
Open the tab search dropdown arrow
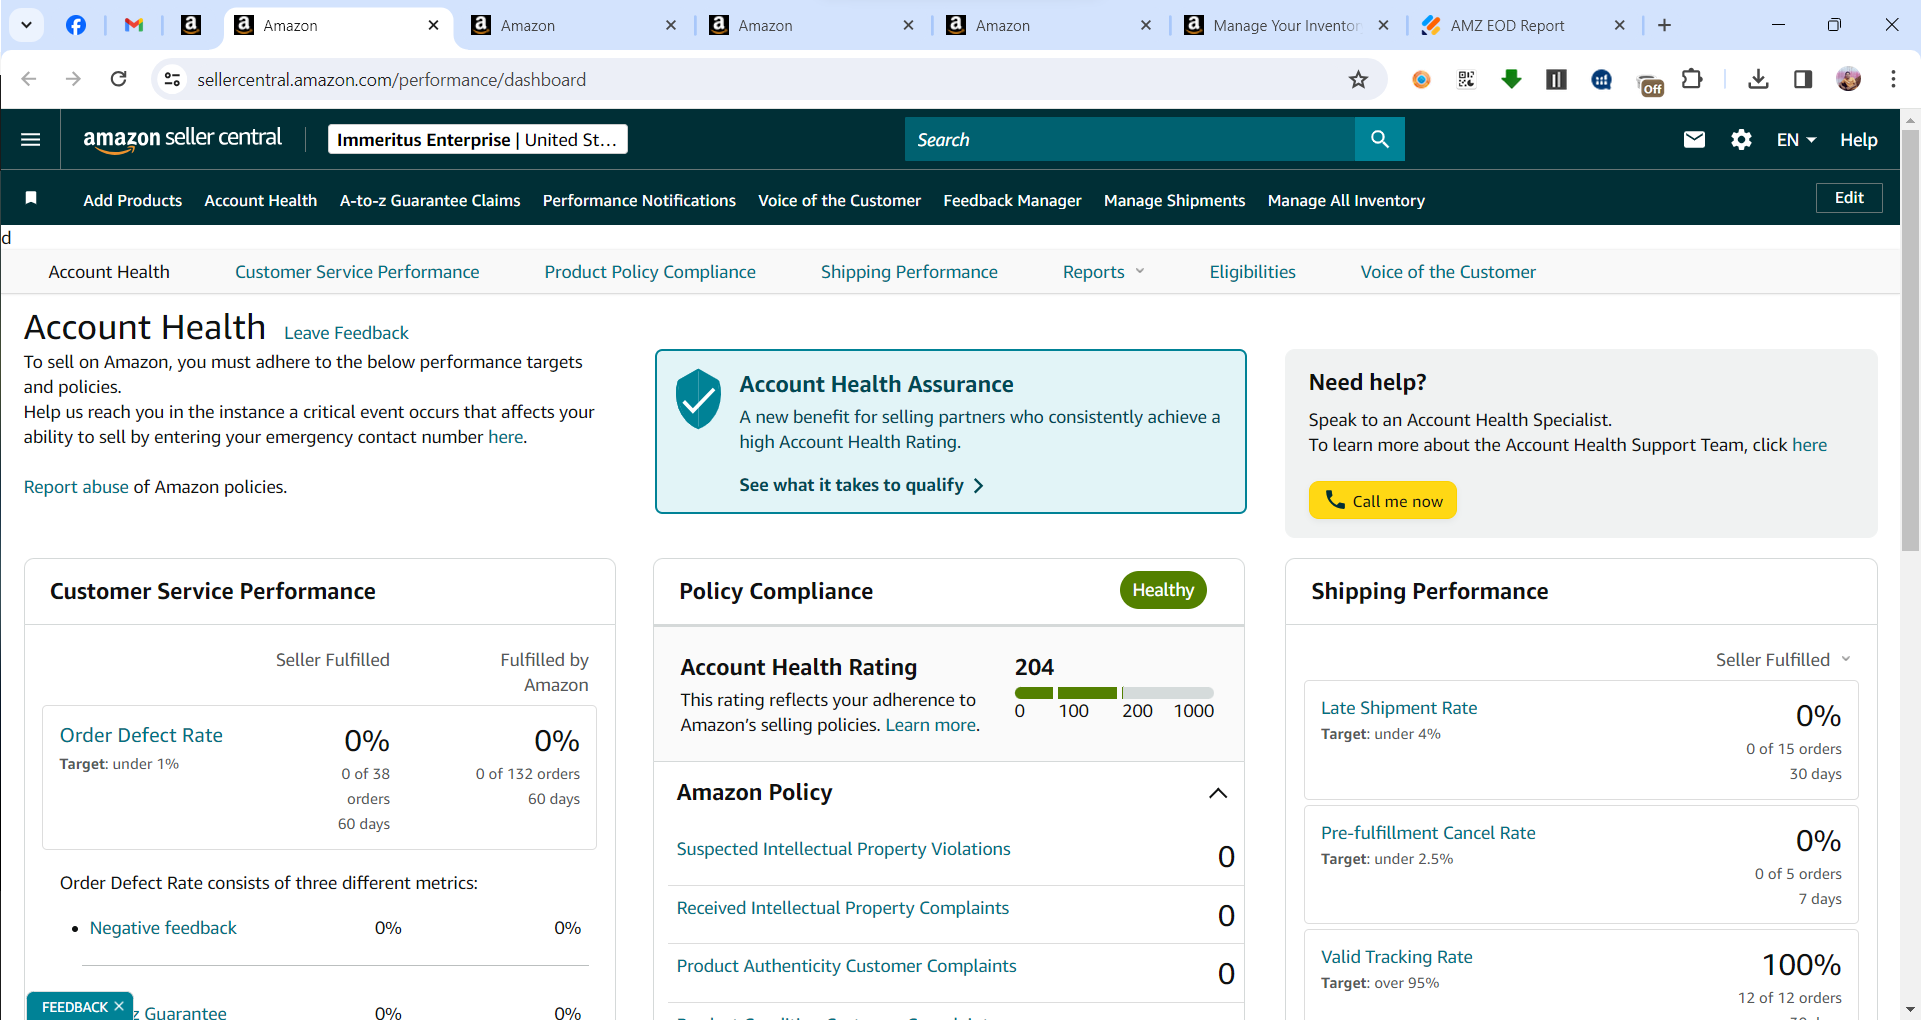[x=26, y=25]
